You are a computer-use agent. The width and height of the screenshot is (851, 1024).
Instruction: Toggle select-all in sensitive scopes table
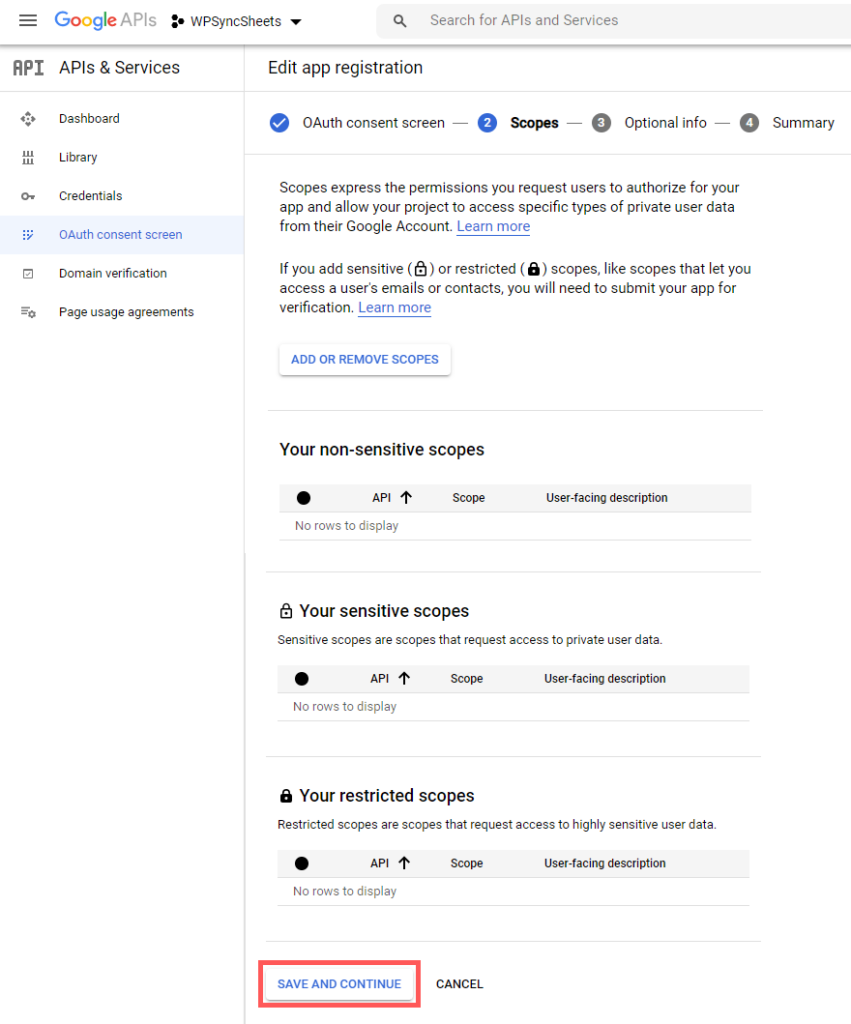(302, 679)
